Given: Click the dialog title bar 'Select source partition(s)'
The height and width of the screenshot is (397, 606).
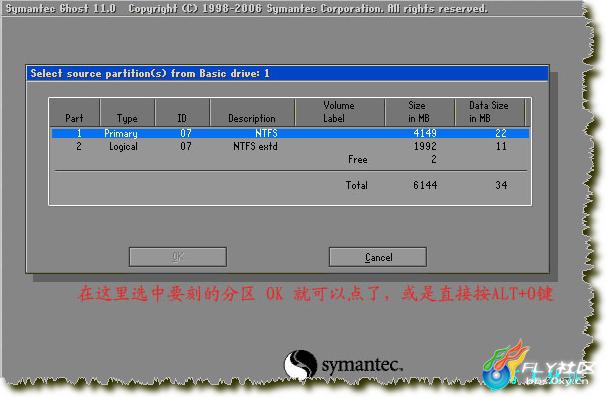Looking at the screenshot, I should pyautogui.click(x=287, y=73).
